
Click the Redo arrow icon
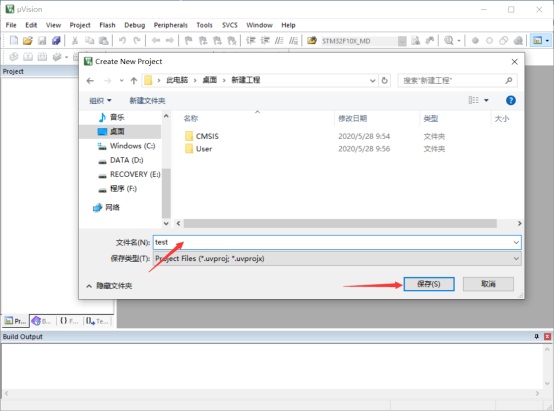(137, 41)
